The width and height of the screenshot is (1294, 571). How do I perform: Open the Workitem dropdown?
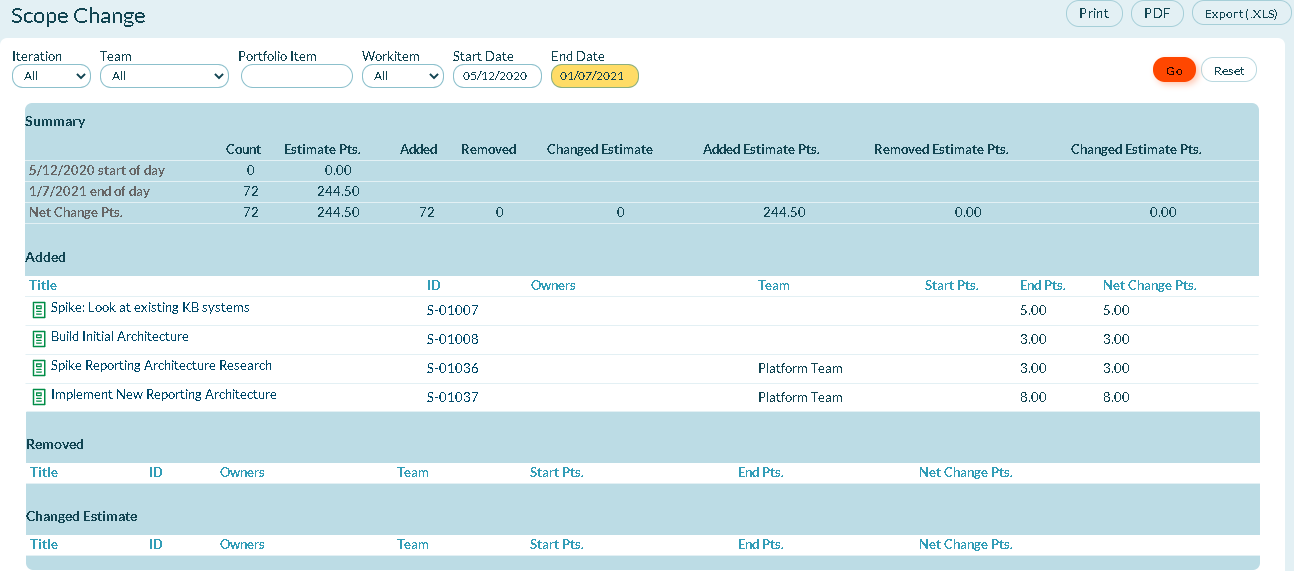pos(403,76)
